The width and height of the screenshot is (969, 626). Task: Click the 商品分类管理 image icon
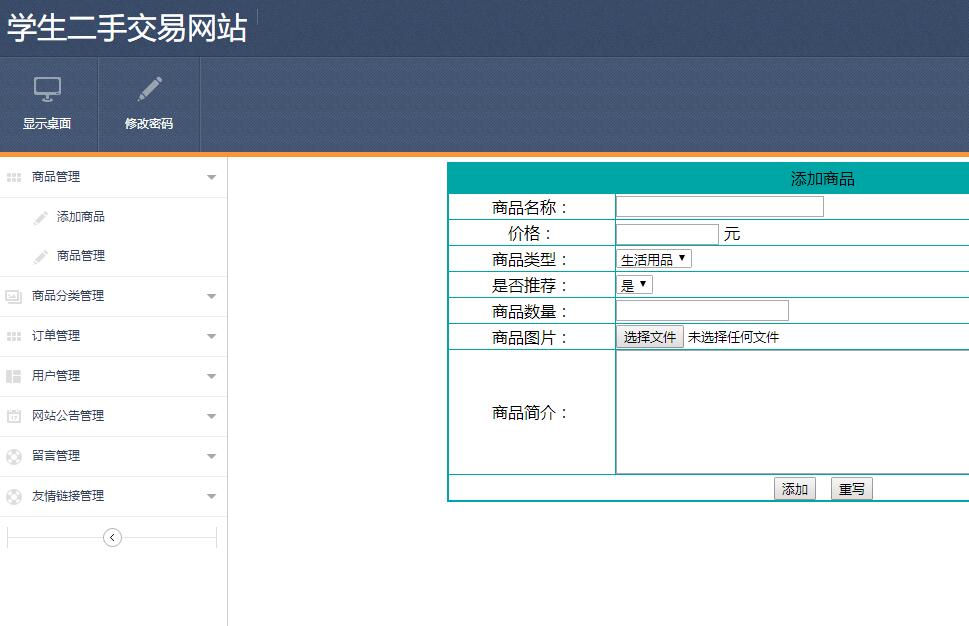point(14,297)
